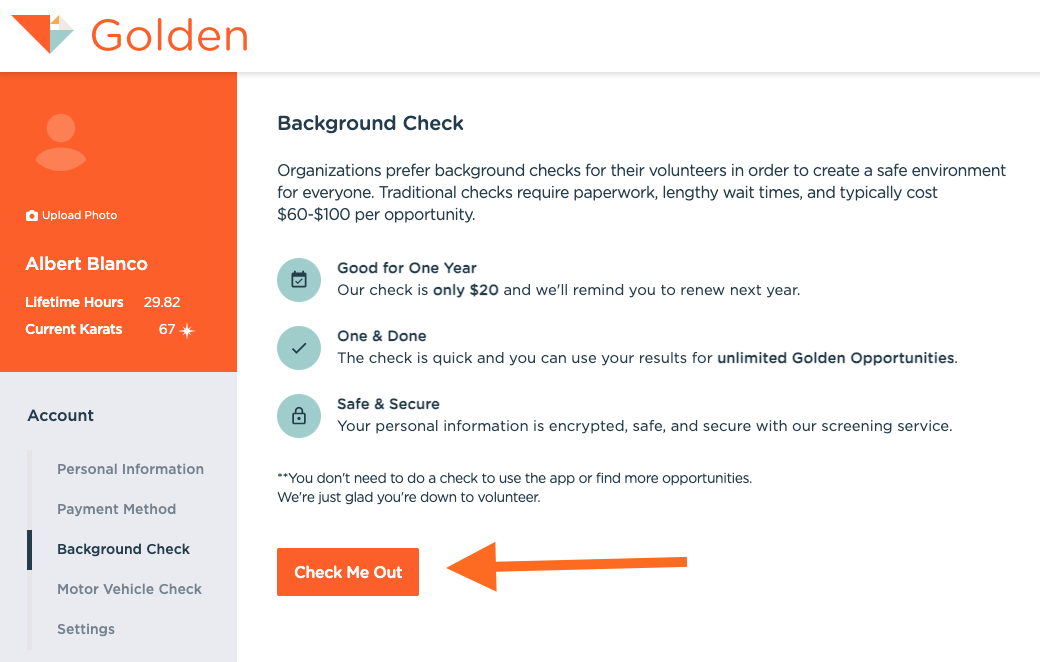The image size is (1040, 662).
Task: Click the Golden triangle logo icon
Action: [x=43, y=34]
